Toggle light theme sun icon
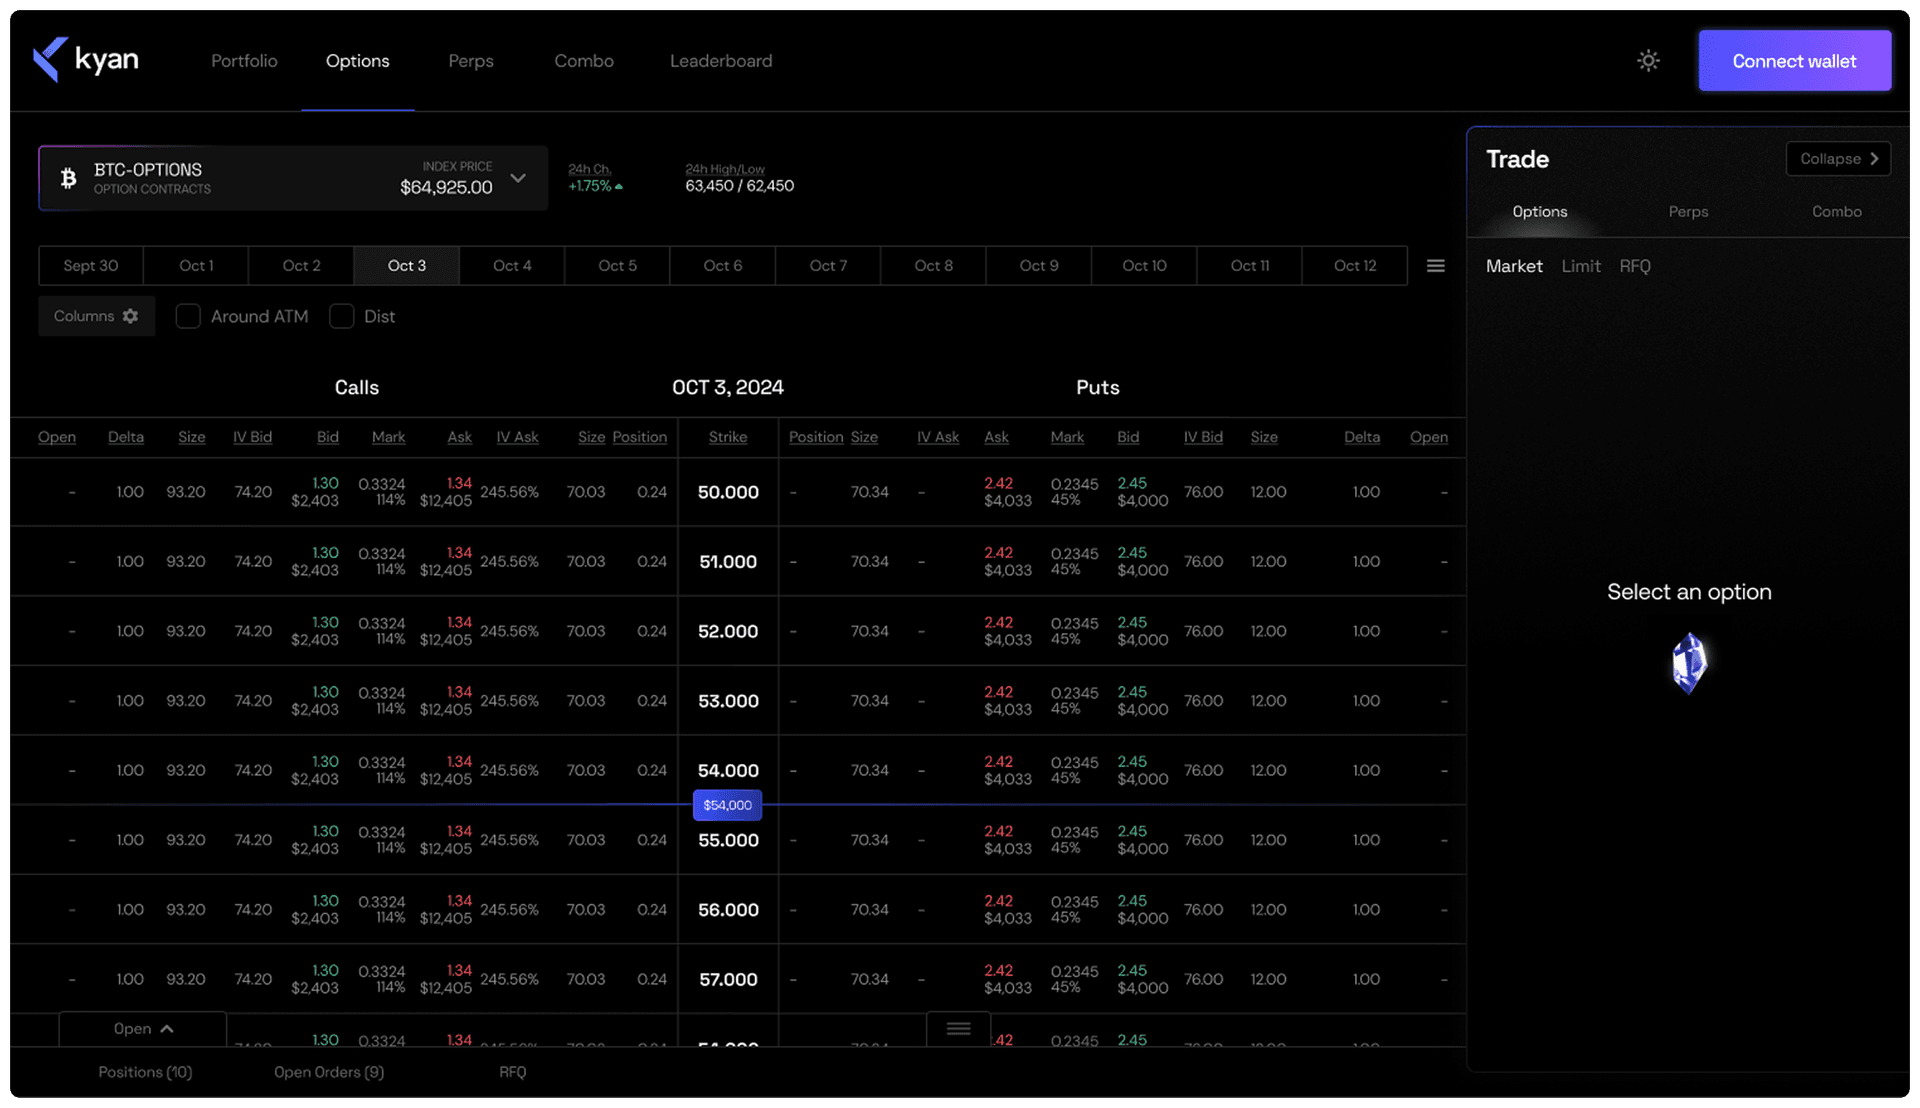1920x1108 pixels. click(x=1648, y=61)
